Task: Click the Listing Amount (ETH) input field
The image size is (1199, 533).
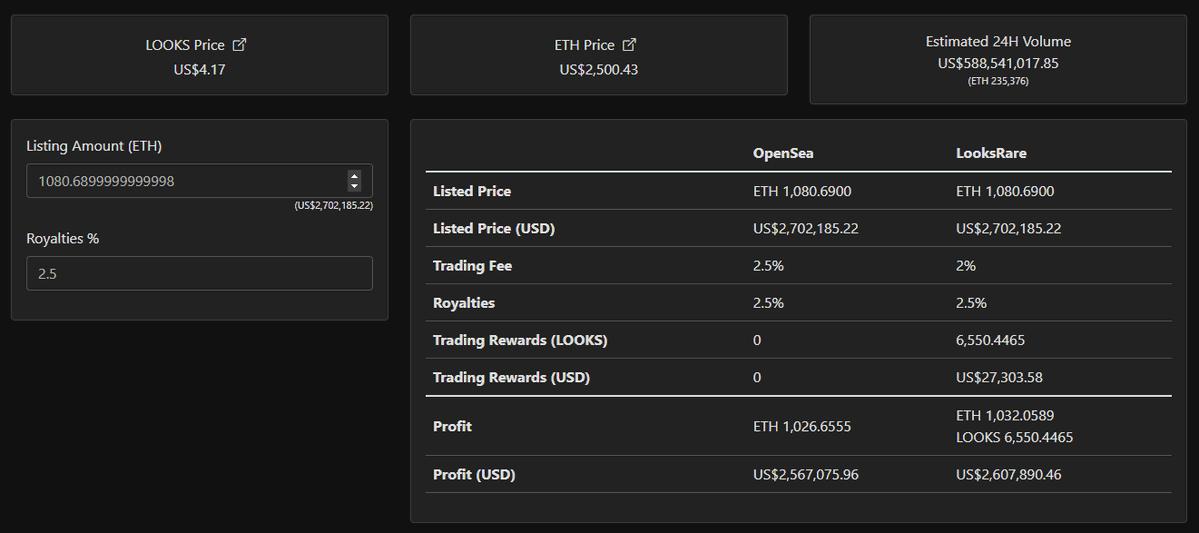Action: point(185,181)
